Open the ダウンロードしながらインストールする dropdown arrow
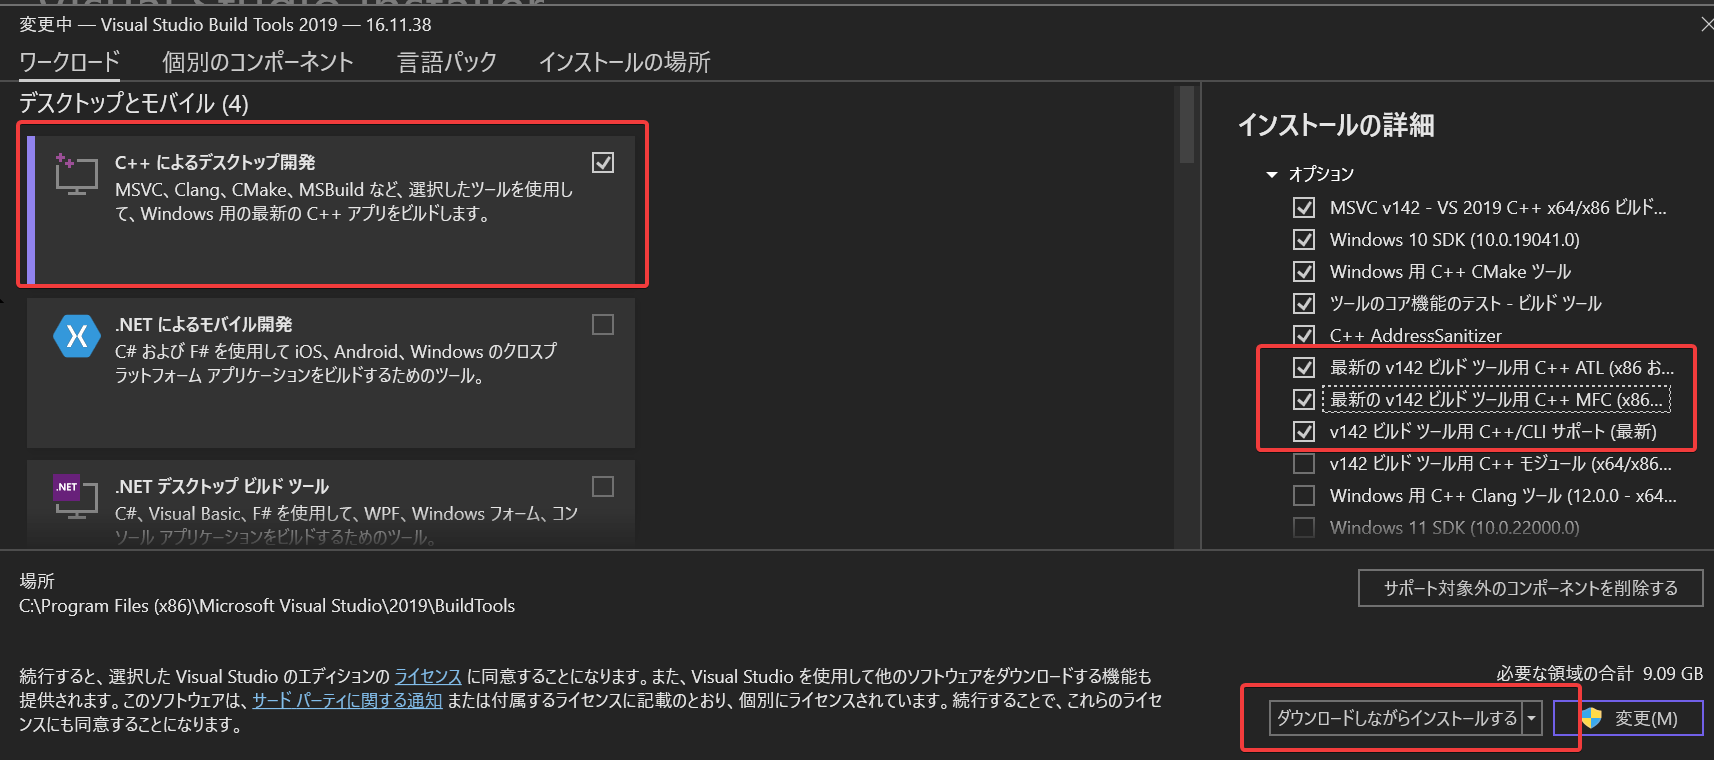The height and width of the screenshot is (760, 1714). click(x=1532, y=718)
